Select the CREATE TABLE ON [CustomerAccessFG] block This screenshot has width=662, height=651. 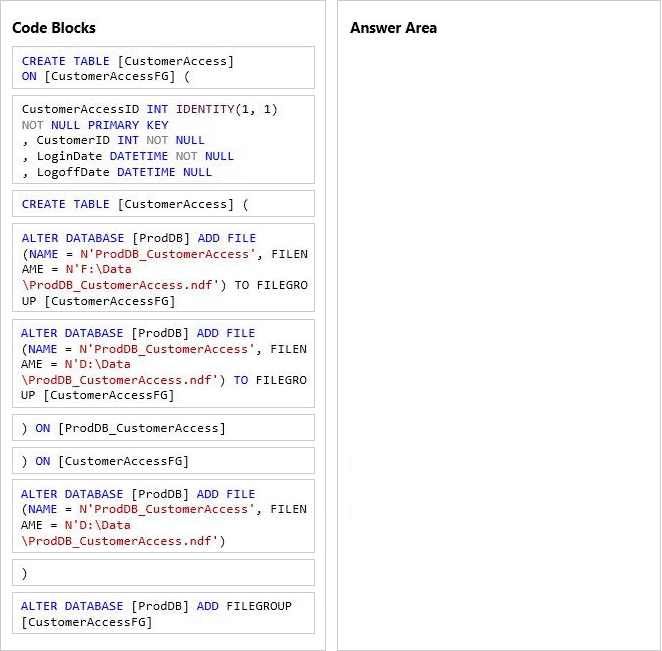click(x=163, y=68)
